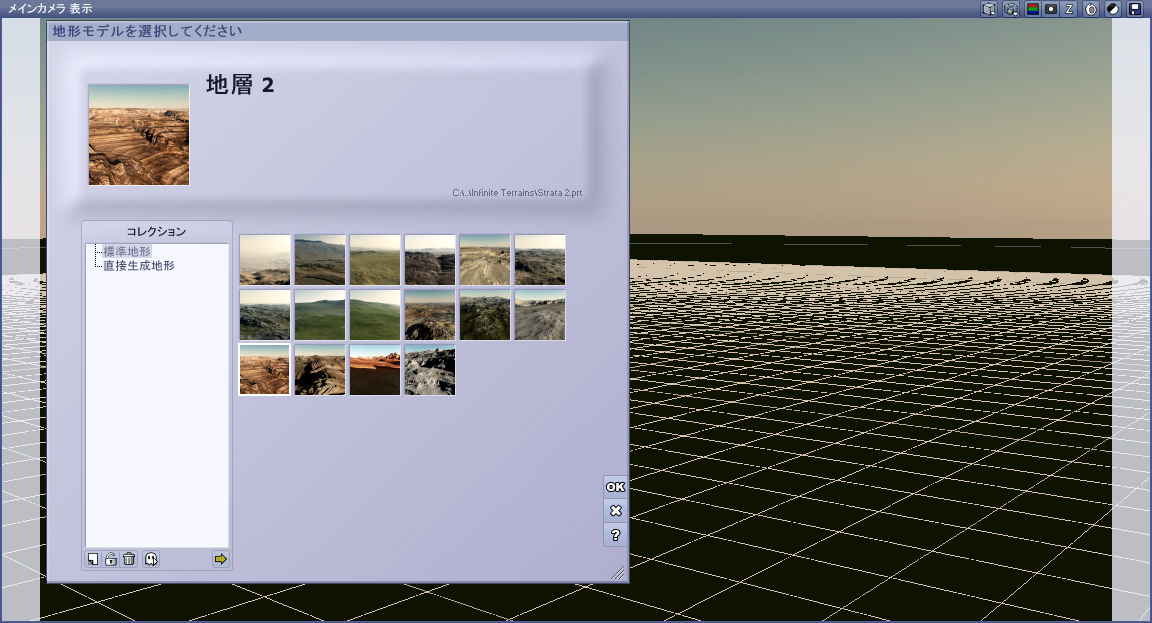Click the コレクション panel header

coord(156,231)
